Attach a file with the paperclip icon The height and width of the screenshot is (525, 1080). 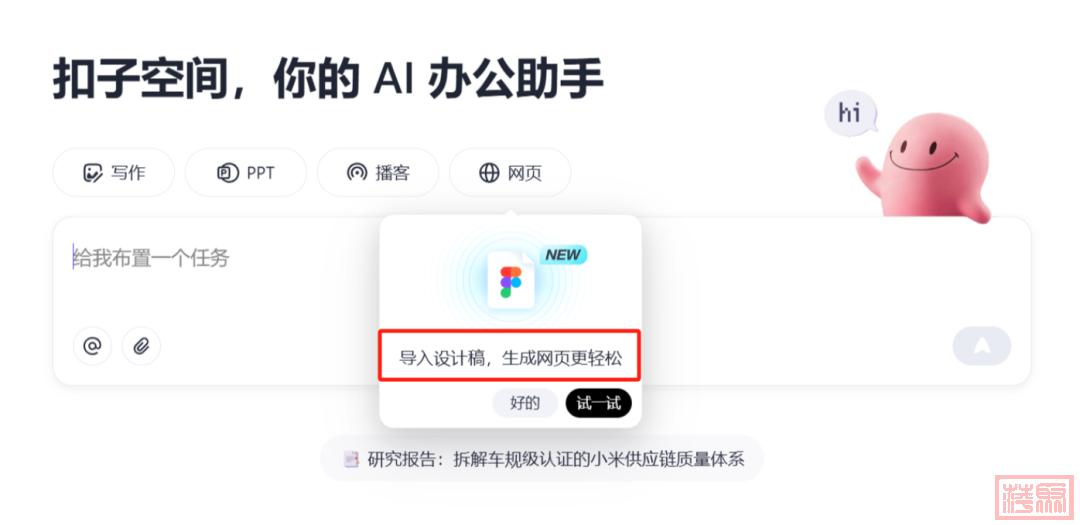[141, 346]
